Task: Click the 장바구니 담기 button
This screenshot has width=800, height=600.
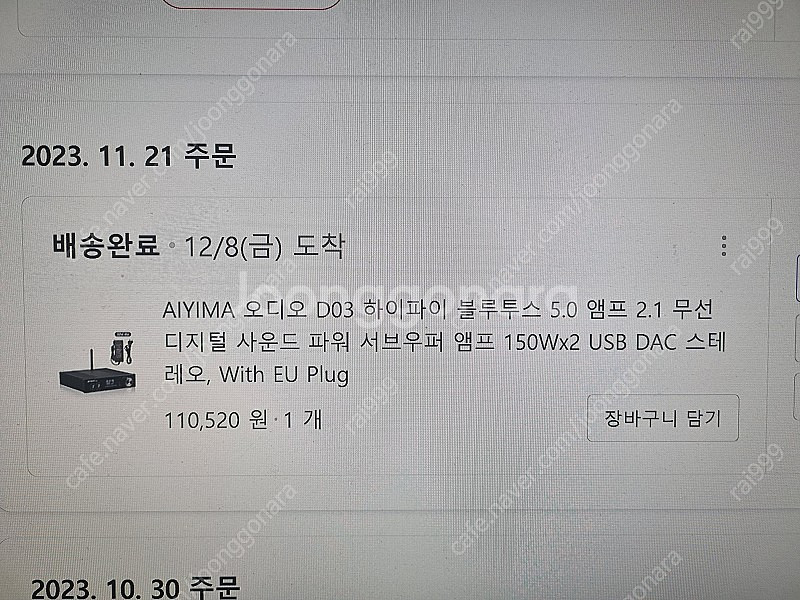Action: click(663, 418)
